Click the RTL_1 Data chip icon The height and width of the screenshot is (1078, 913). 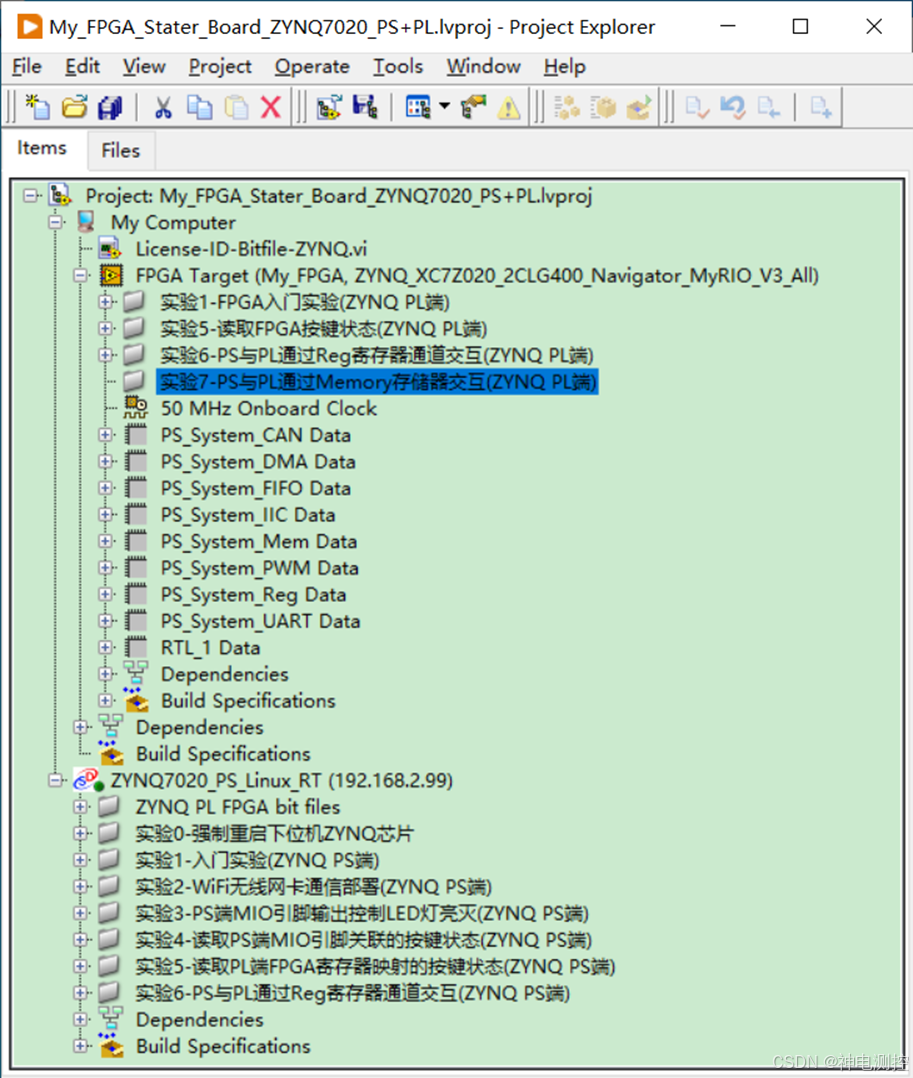point(136,647)
